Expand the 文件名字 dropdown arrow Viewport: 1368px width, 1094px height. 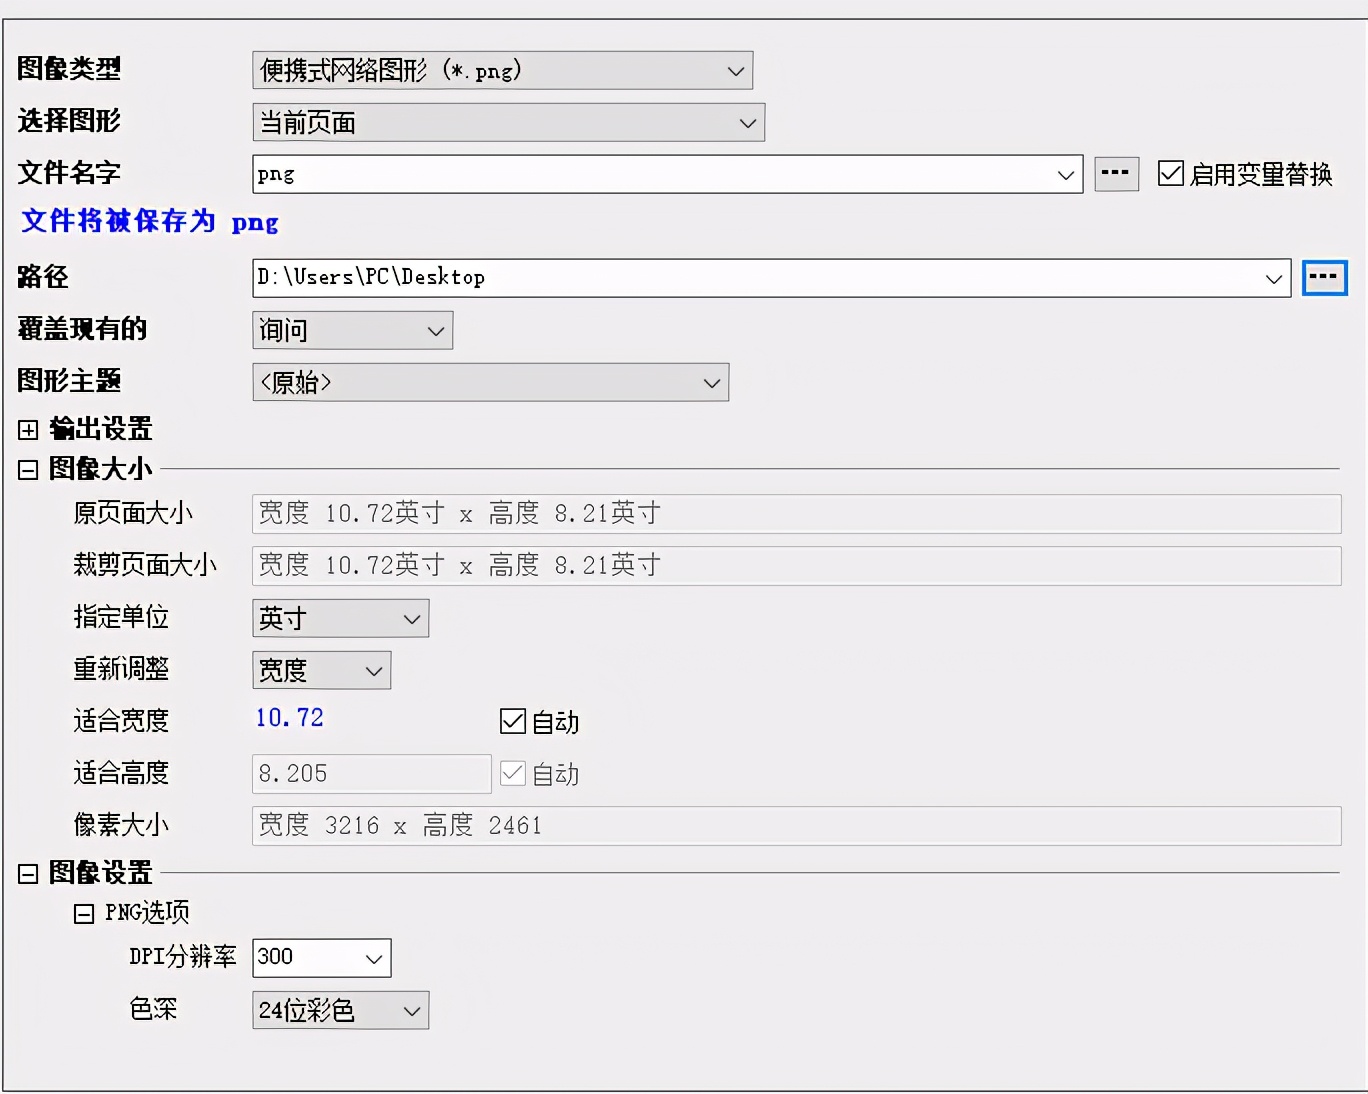click(1066, 175)
